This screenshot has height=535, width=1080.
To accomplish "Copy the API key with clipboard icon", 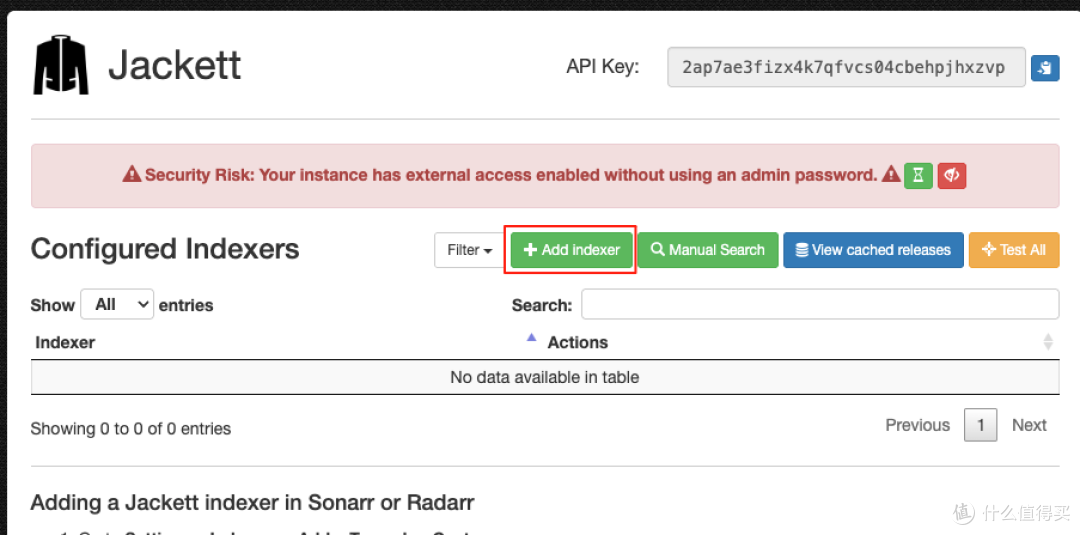I will tap(1045, 67).
